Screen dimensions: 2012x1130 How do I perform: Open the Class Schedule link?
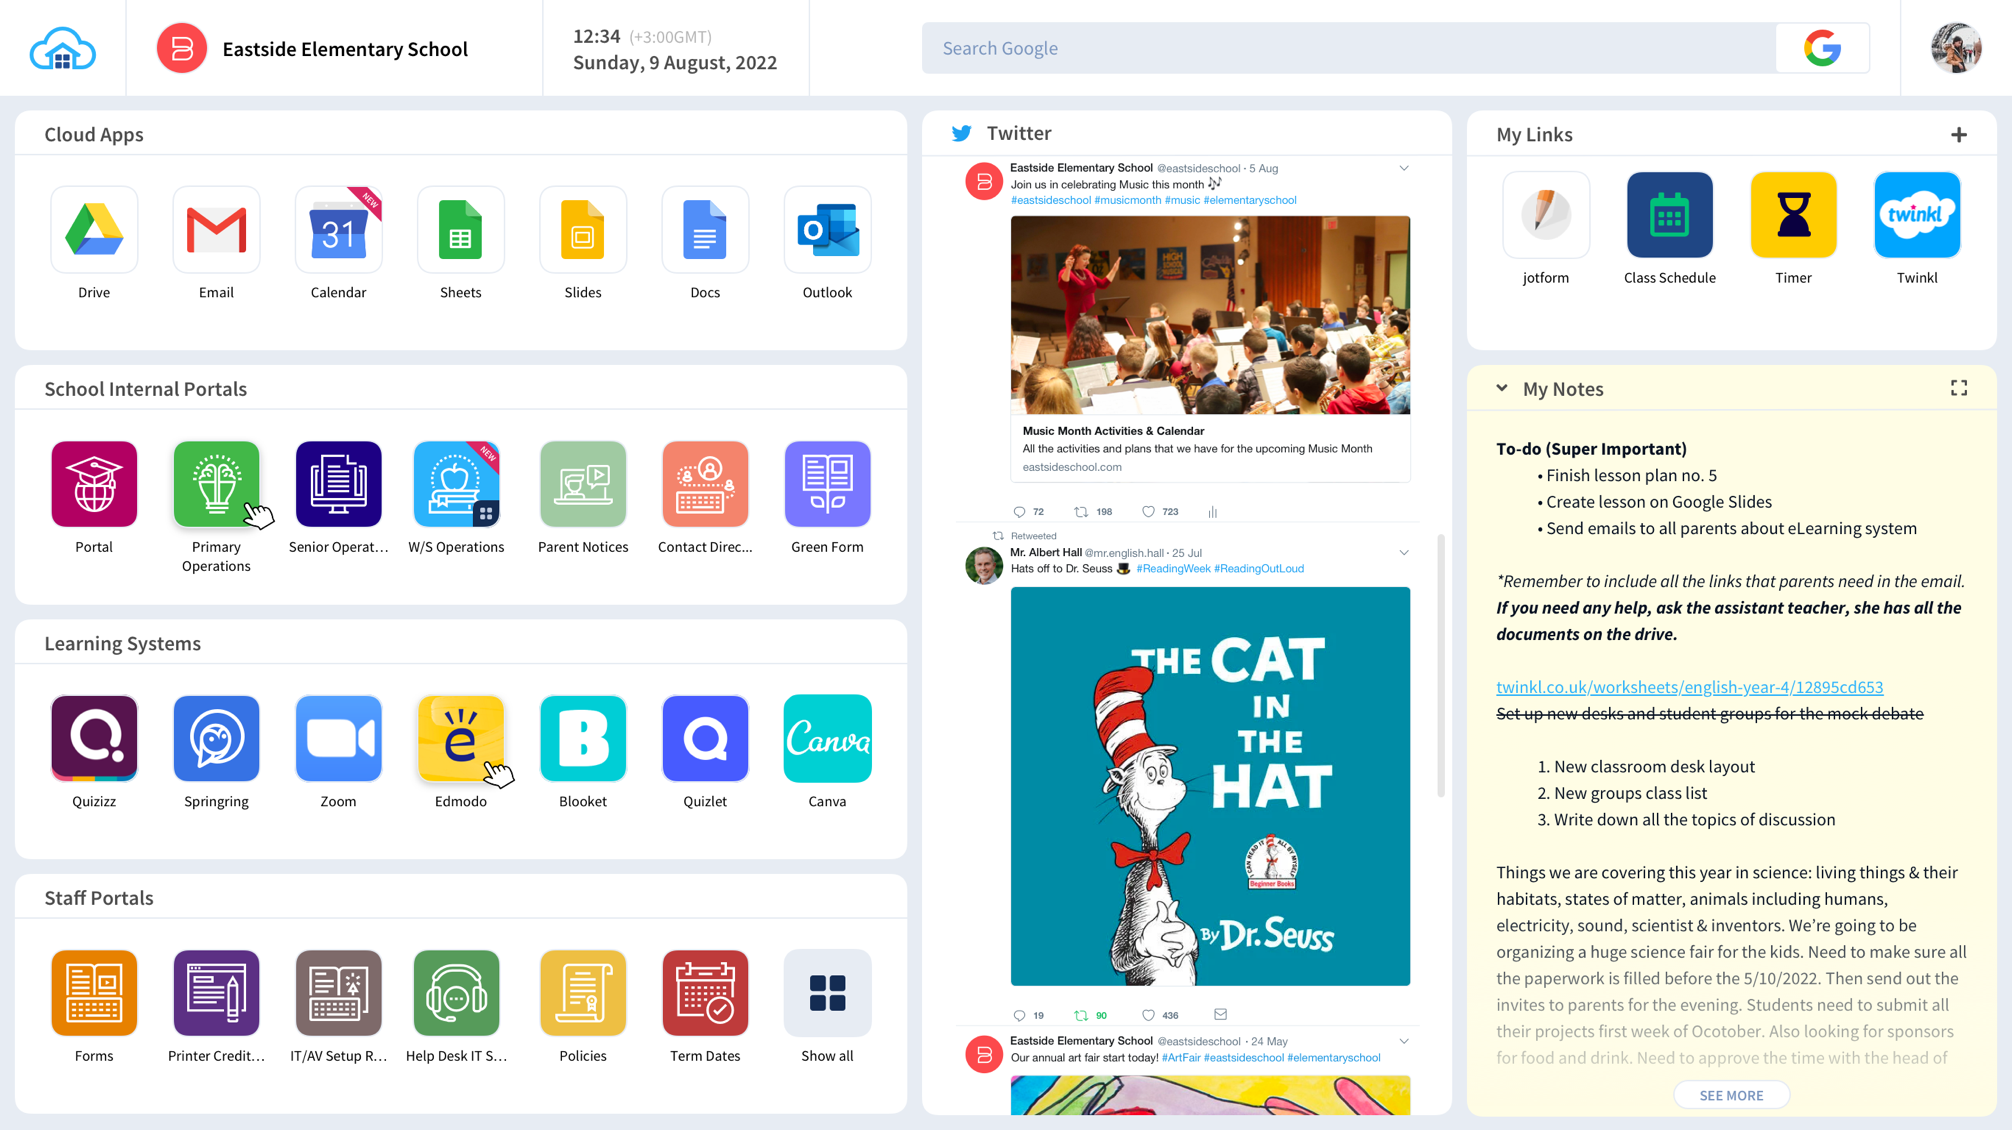(x=1669, y=215)
